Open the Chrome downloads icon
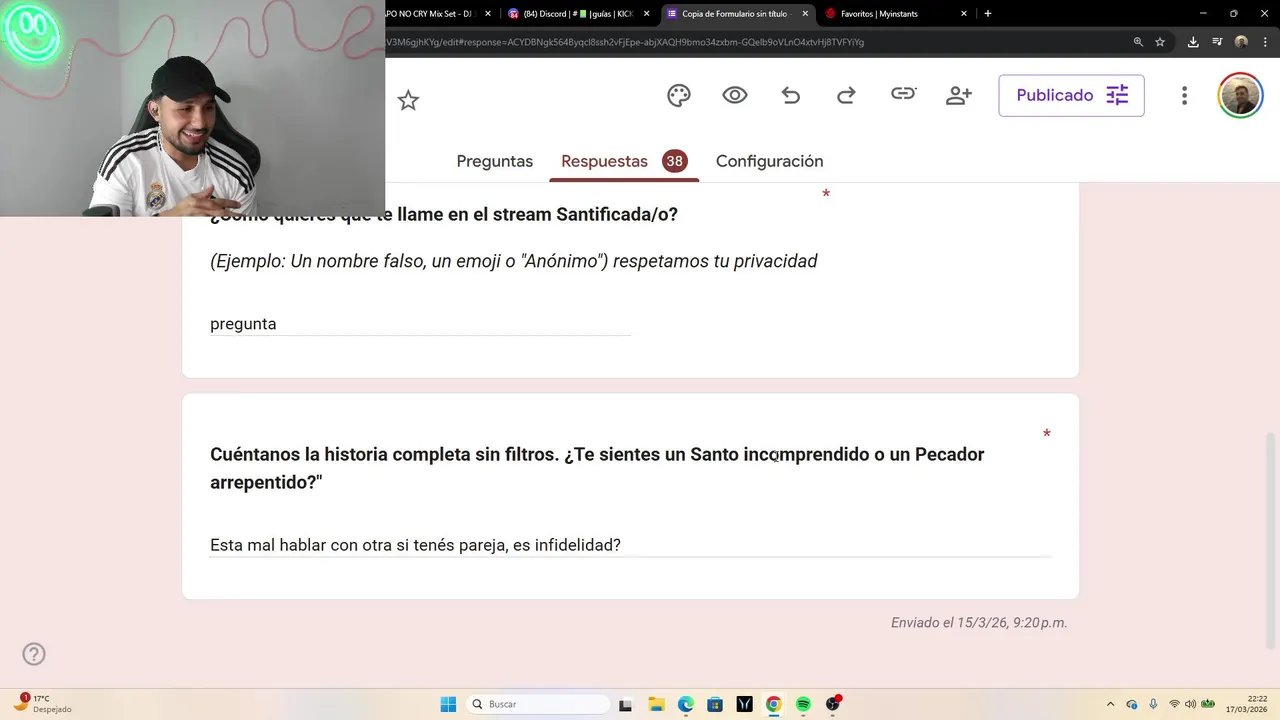Screen dimensions: 1280x720 pyautogui.click(x=1193, y=42)
